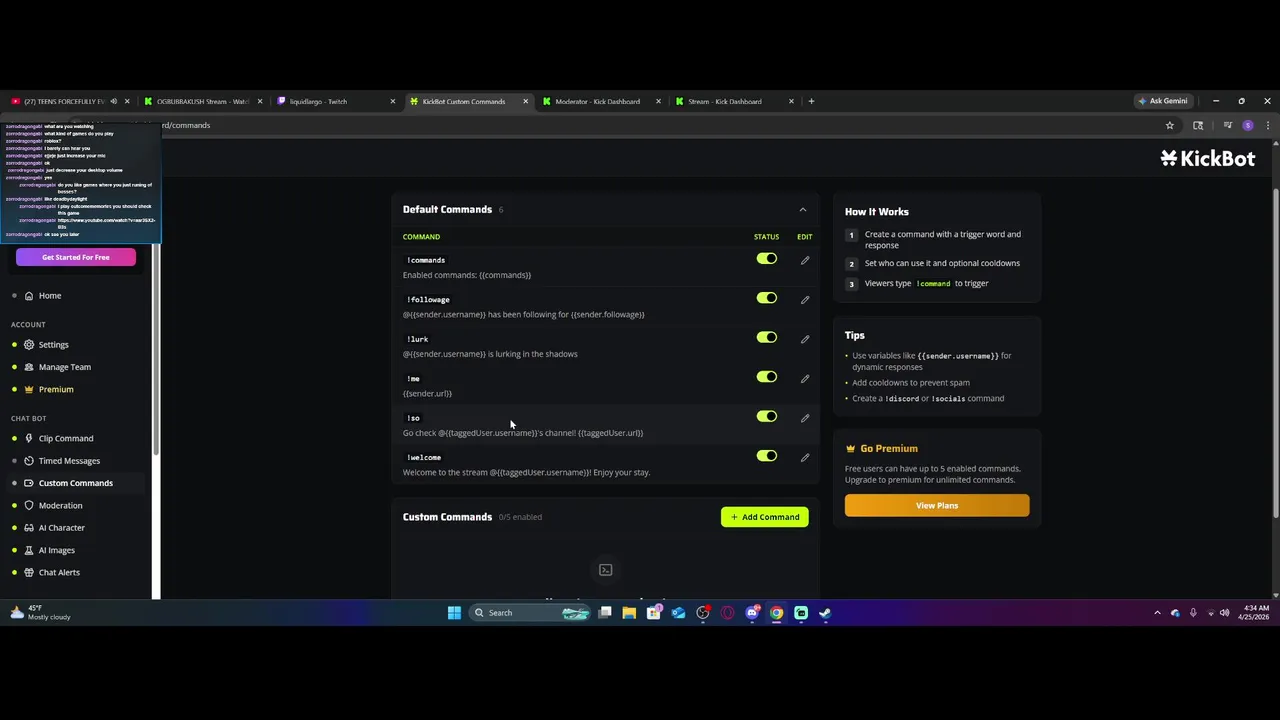Toggle off the !followage command

[x=767, y=298]
